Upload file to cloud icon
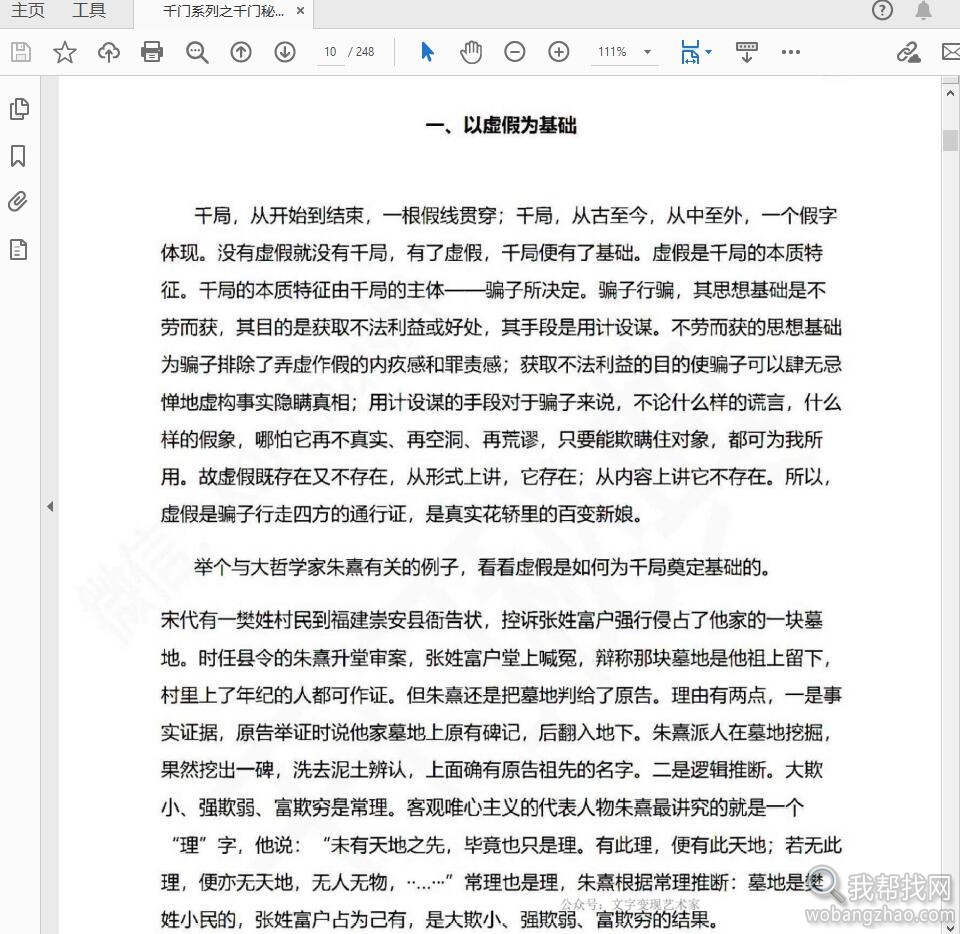The height and width of the screenshot is (934, 960). [109, 52]
